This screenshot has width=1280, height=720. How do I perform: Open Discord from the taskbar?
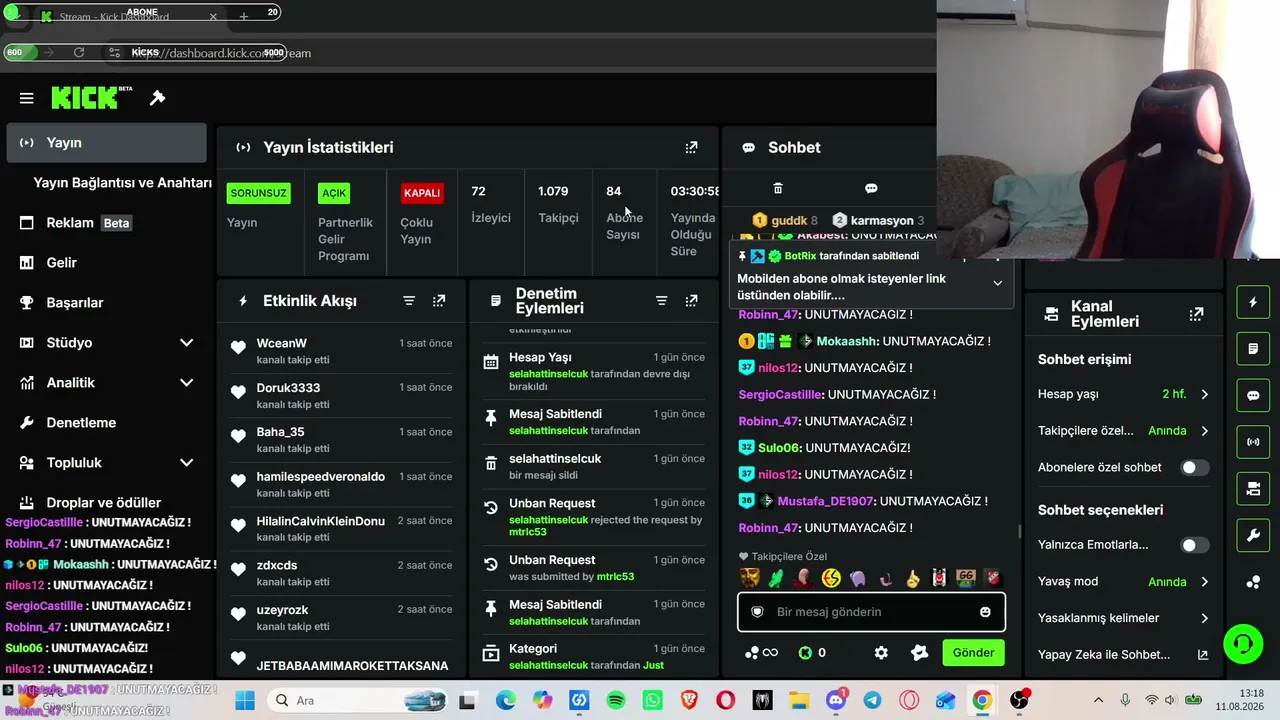836,700
